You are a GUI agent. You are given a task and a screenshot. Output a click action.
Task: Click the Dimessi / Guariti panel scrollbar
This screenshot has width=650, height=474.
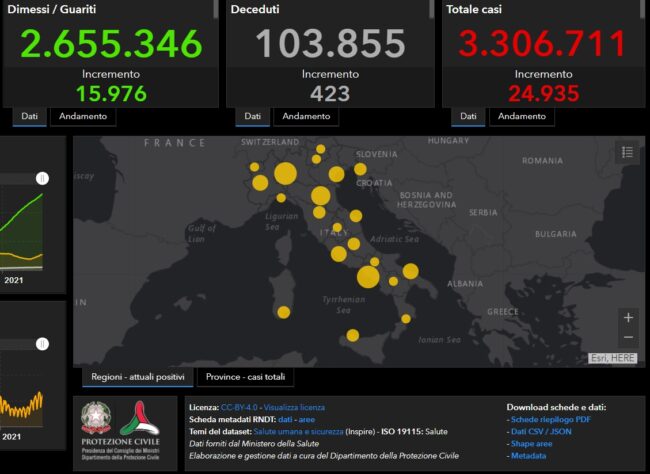pos(216,9)
